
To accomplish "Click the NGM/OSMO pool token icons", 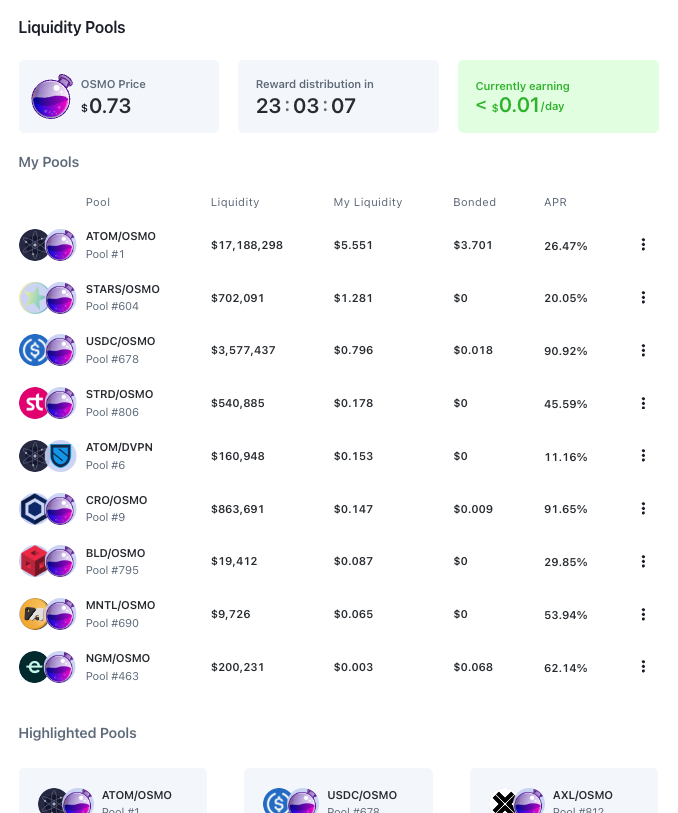I will click(48, 667).
